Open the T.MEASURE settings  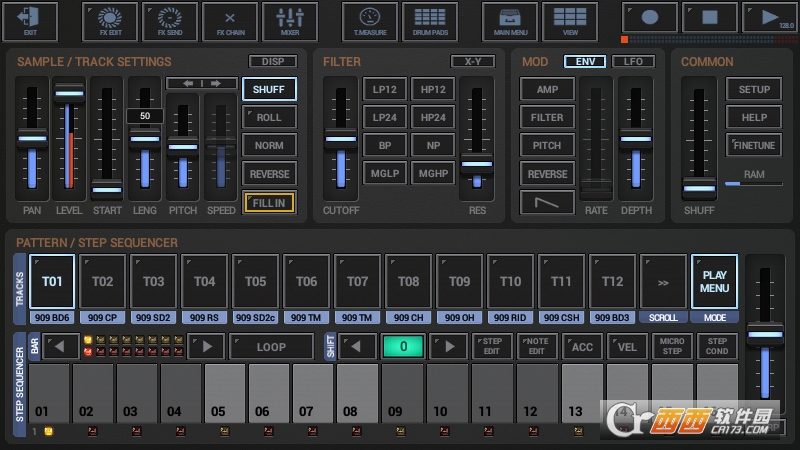[370, 21]
